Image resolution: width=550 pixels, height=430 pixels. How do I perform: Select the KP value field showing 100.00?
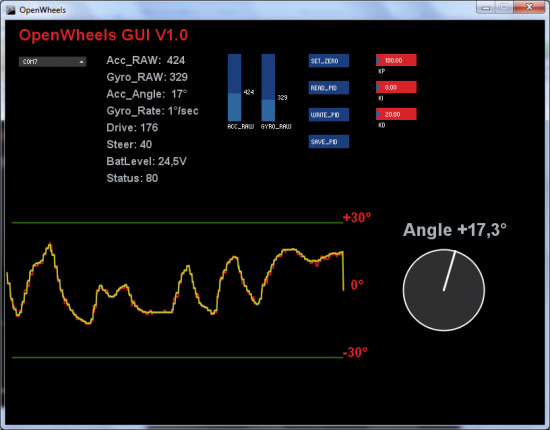pyautogui.click(x=396, y=60)
